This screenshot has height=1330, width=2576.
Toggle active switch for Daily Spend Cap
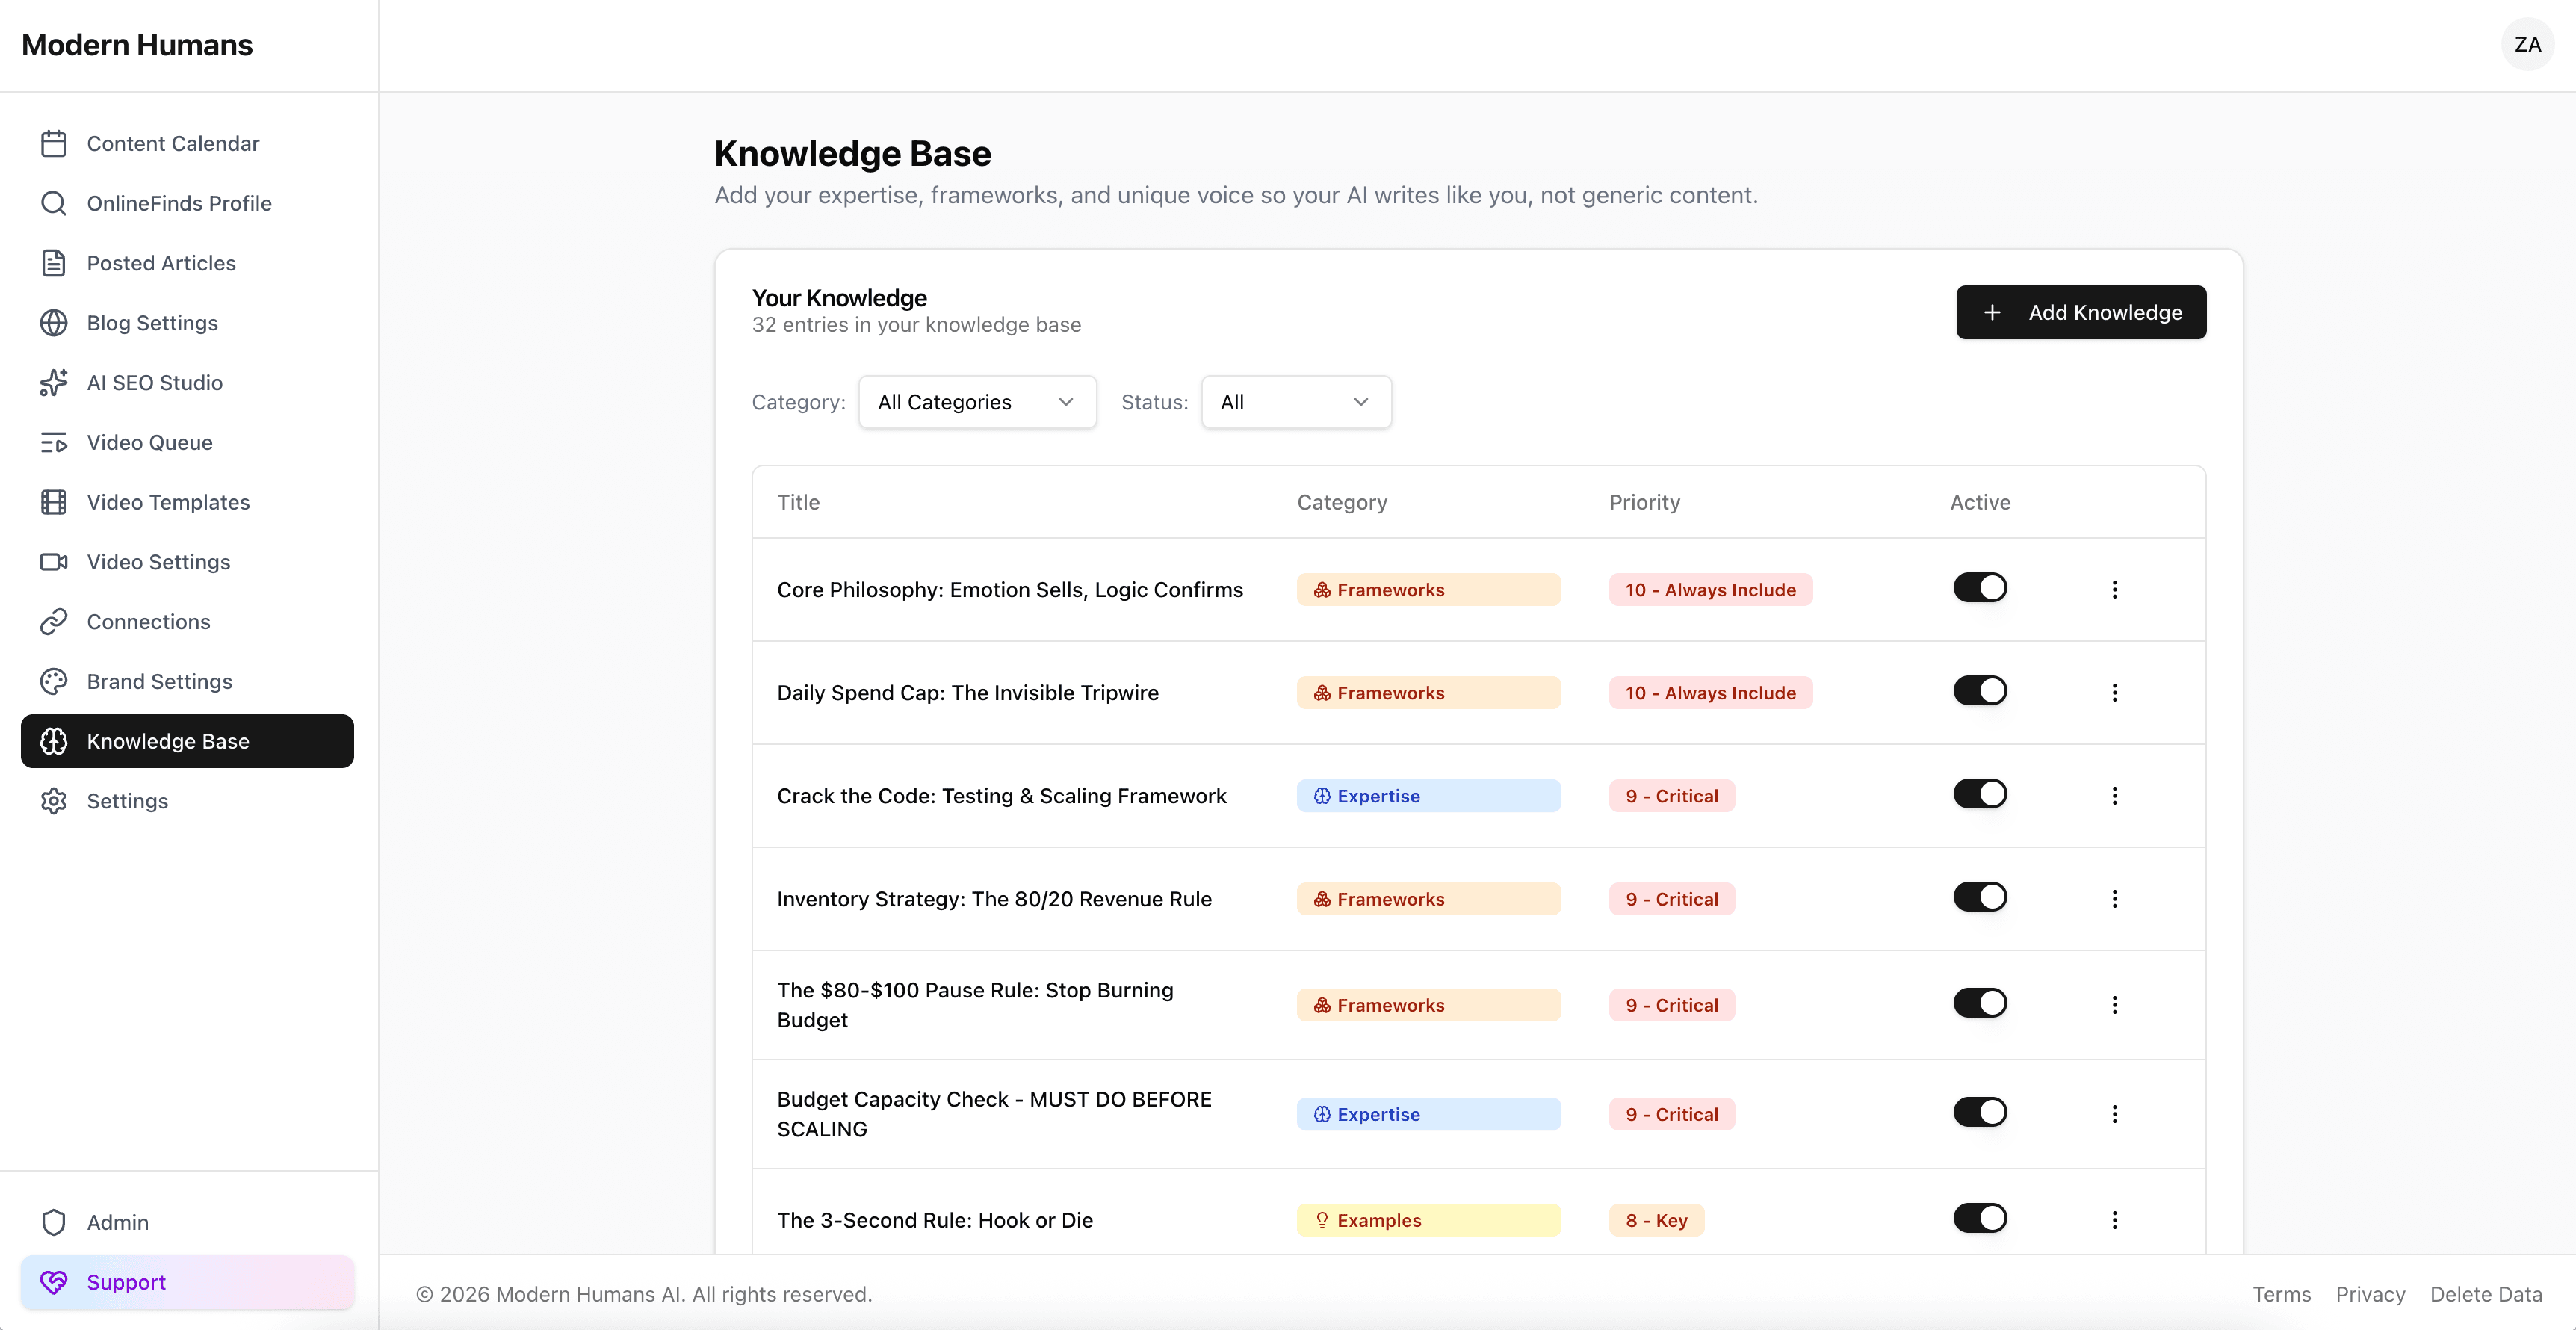click(x=1980, y=691)
